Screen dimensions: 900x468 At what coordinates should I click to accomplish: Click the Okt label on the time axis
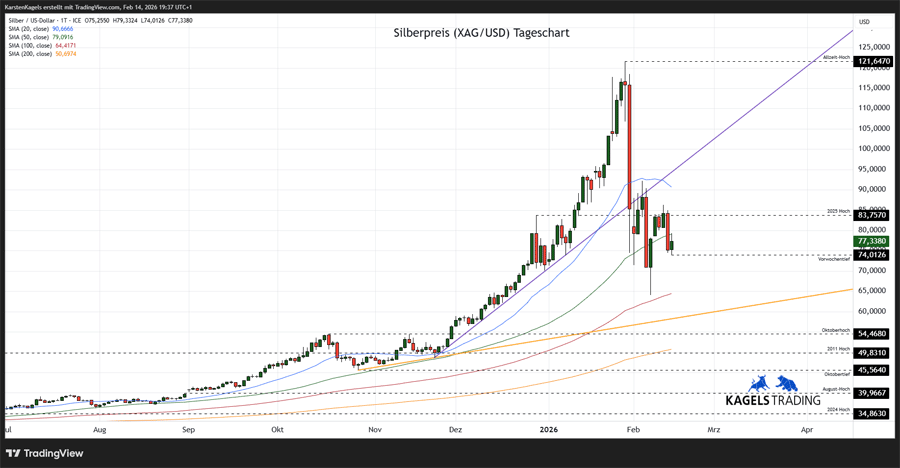277,429
